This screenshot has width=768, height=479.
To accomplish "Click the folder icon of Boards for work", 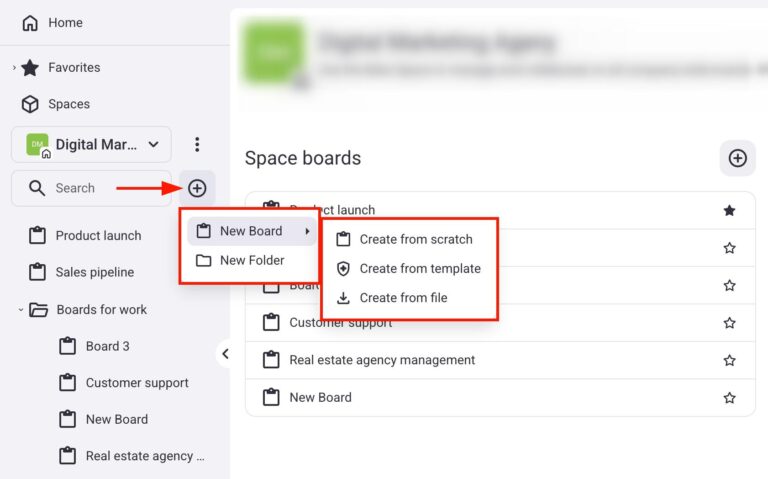I will (x=38, y=310).
